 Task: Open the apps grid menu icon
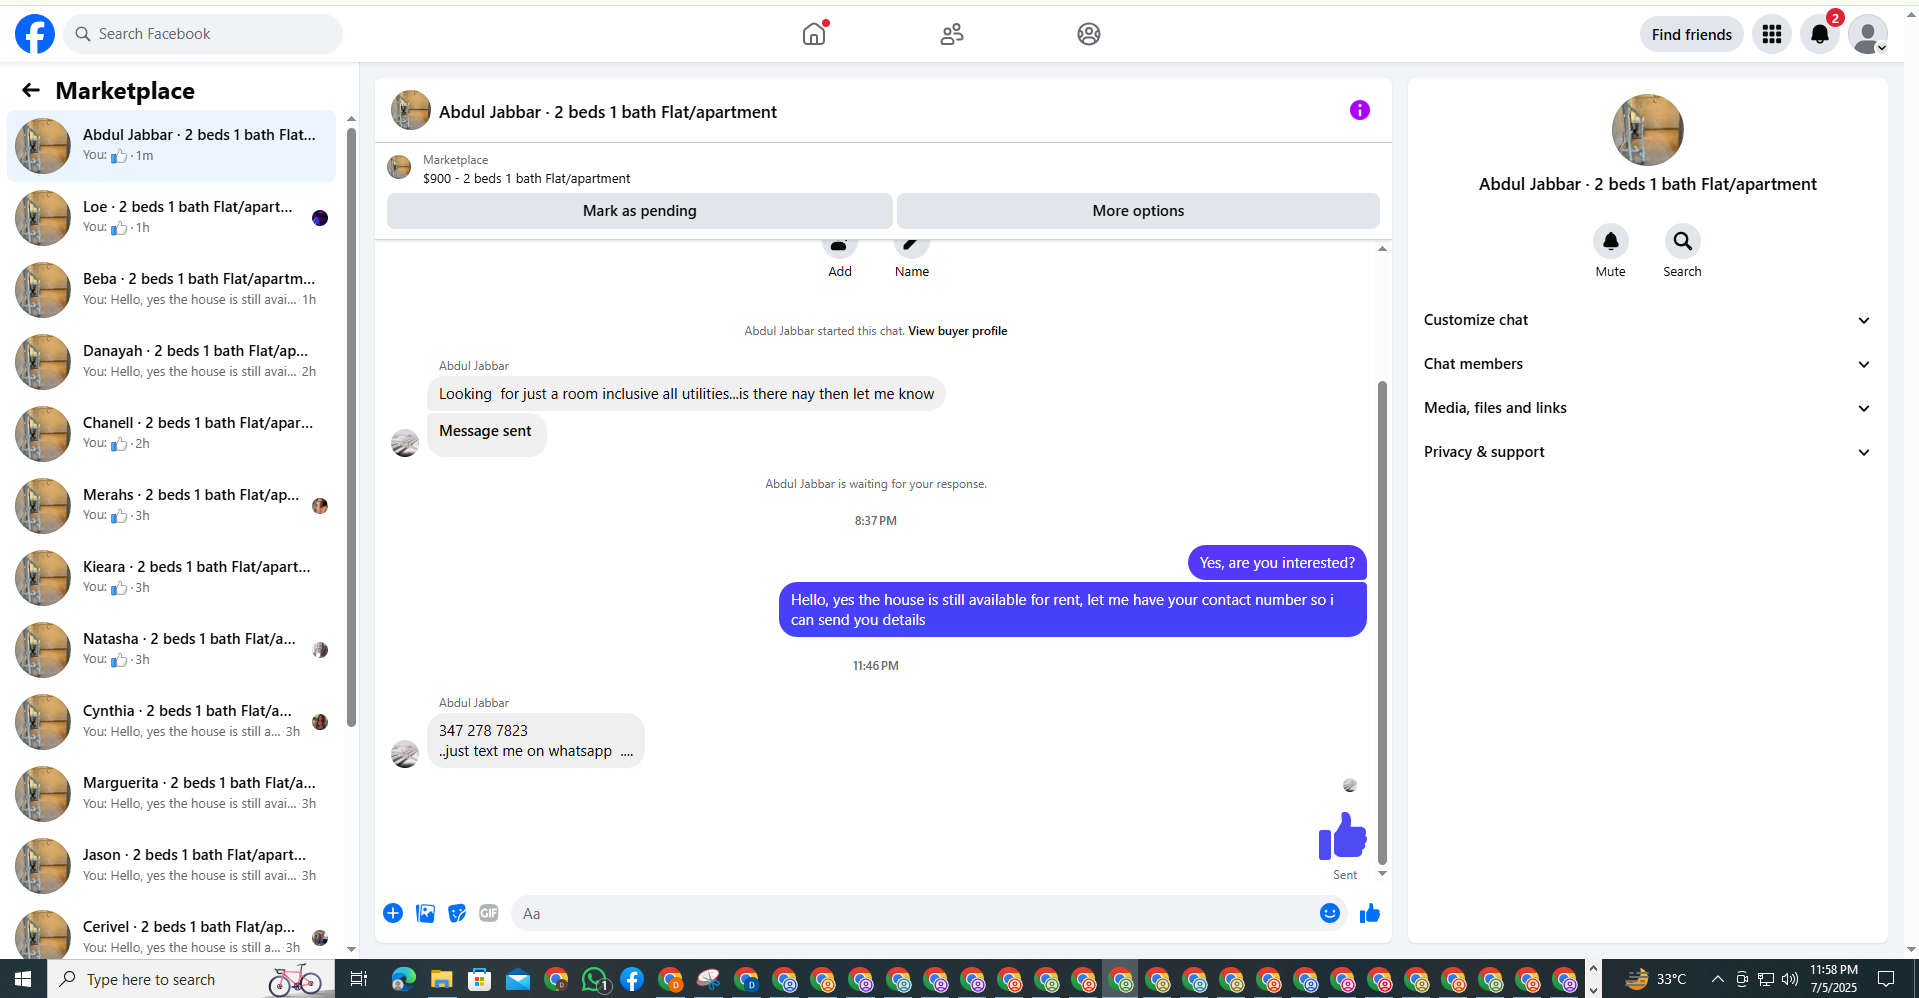coord(1772,34)
